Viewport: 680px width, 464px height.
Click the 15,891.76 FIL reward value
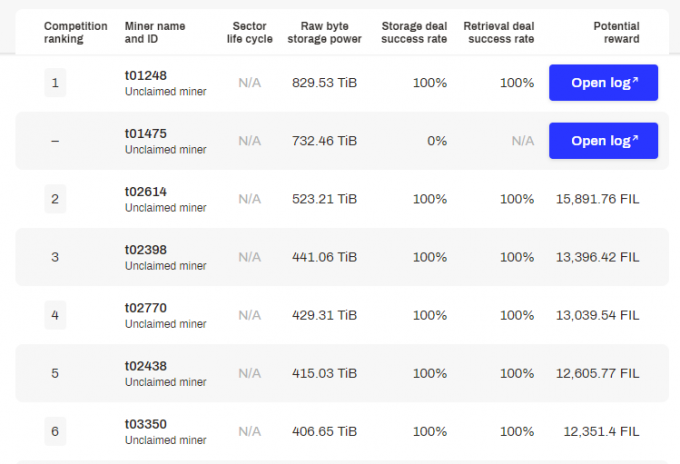[x=598, y=199]
